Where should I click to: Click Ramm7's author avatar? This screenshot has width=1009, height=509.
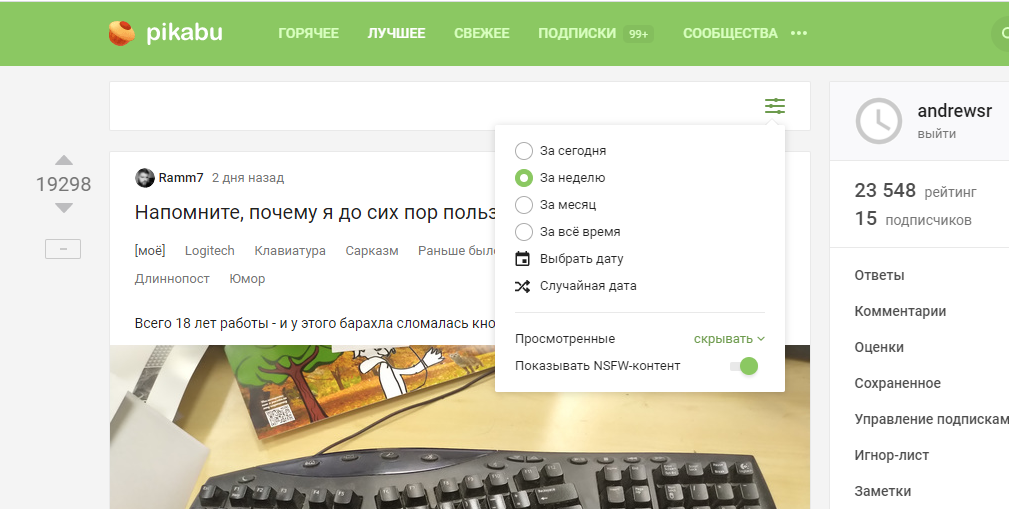[x=145, y=178]
